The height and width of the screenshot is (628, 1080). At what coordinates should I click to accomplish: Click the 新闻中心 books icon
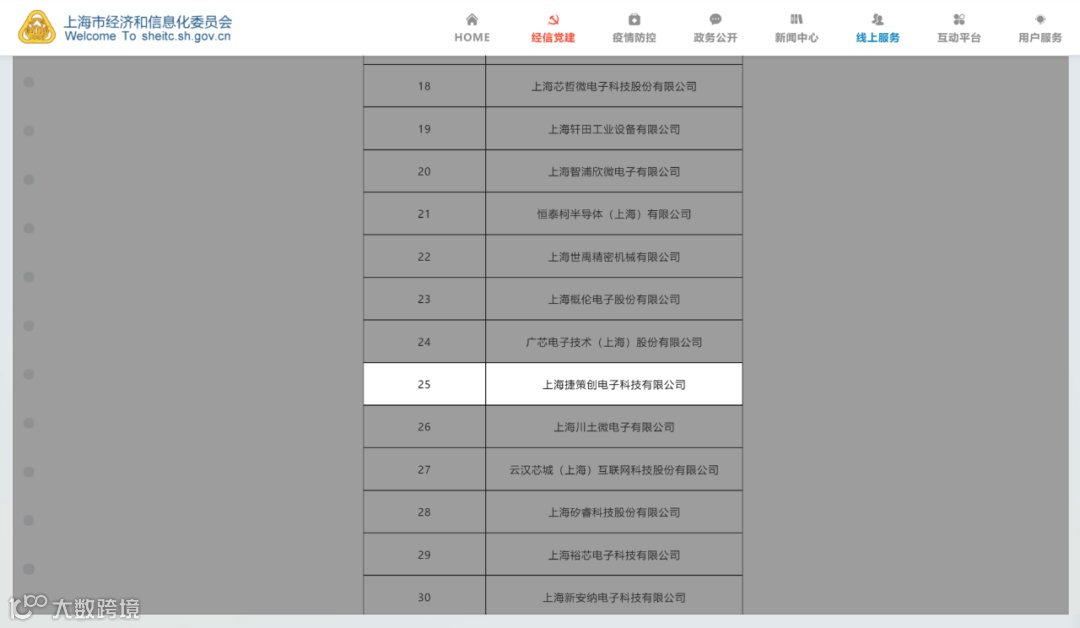click(x=796, y=19)
